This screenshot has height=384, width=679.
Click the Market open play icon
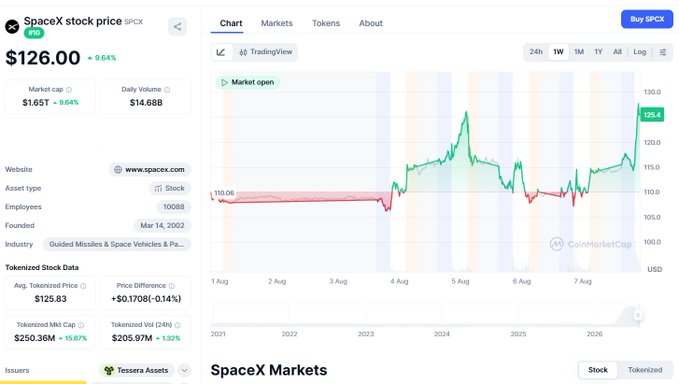pos(224,82)
